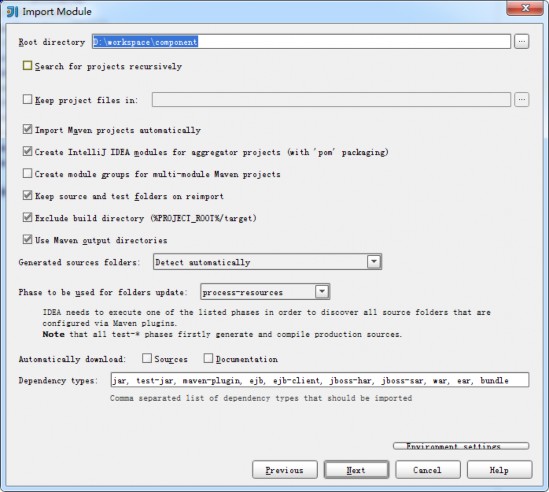Go back with the Previous button
549x492 pixels.
pyautogui.click(x=285, y=470)
